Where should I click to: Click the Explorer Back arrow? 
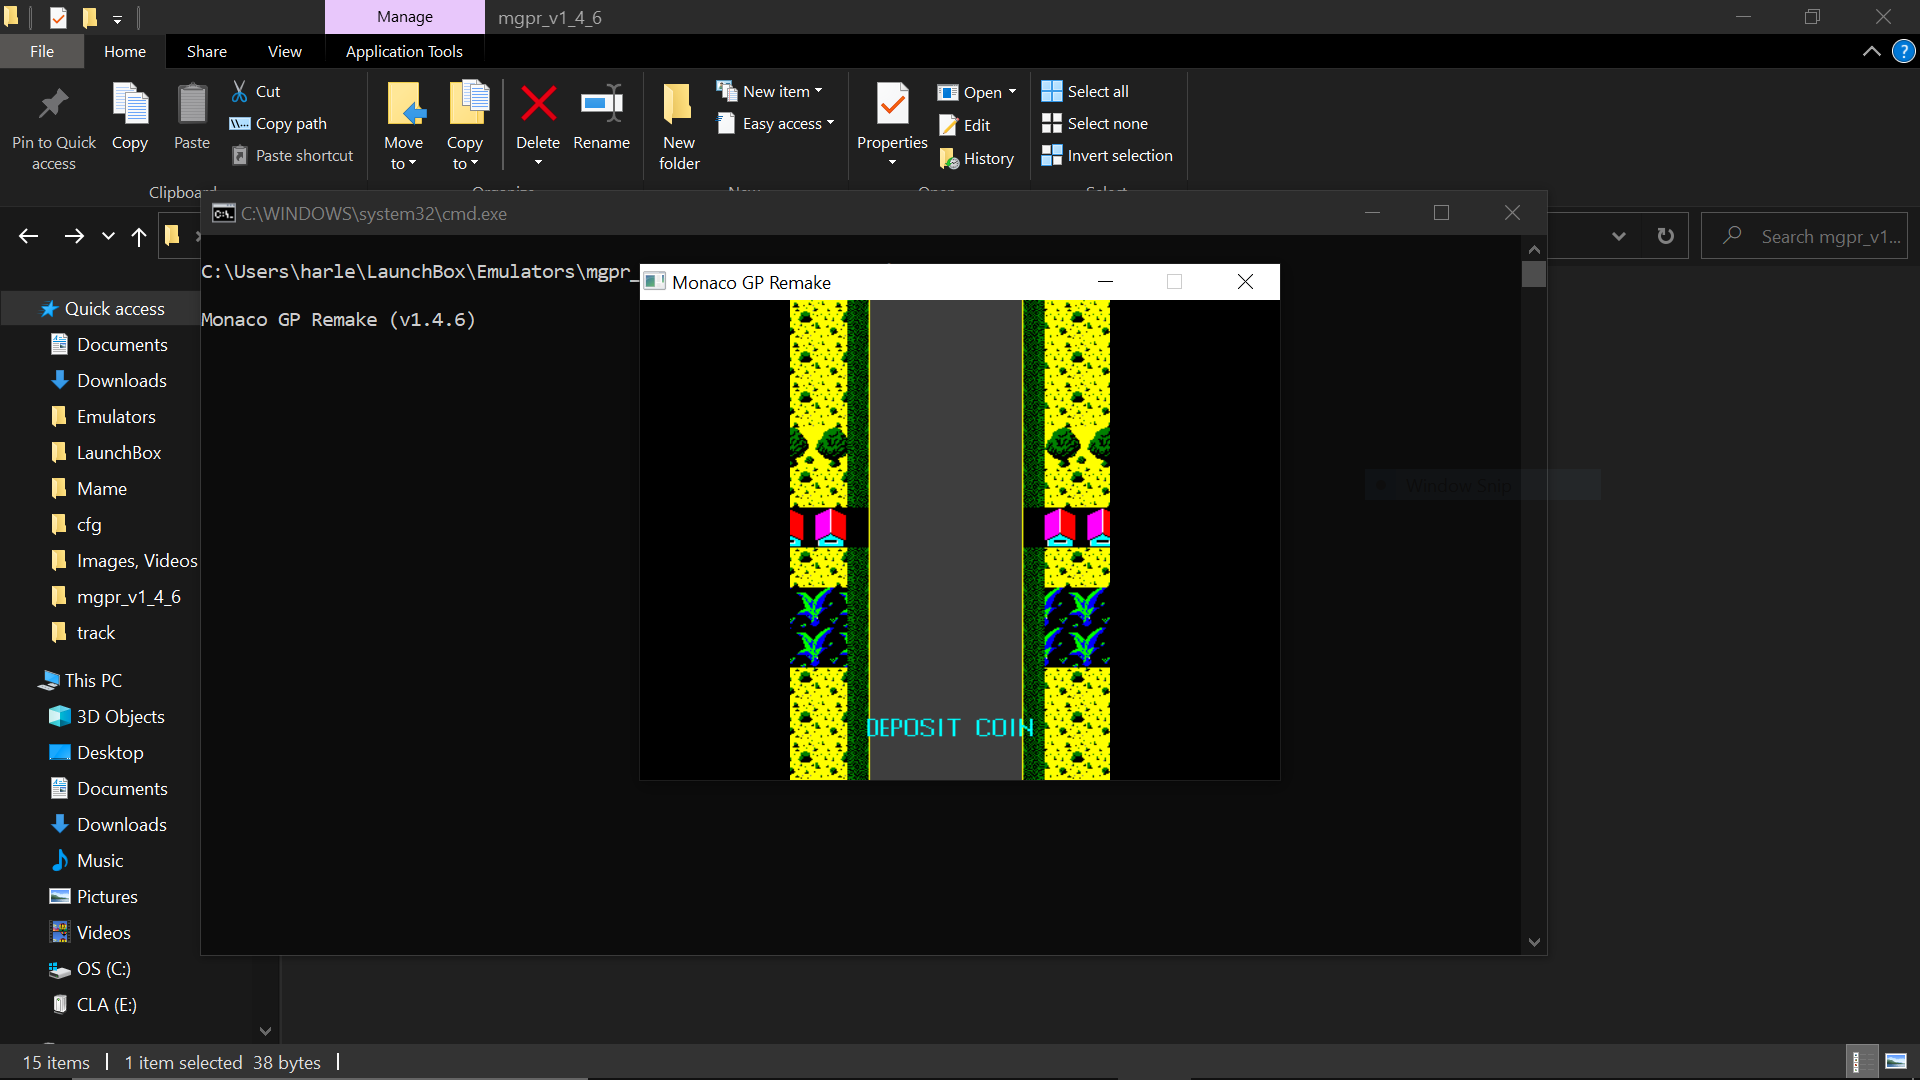28,236
